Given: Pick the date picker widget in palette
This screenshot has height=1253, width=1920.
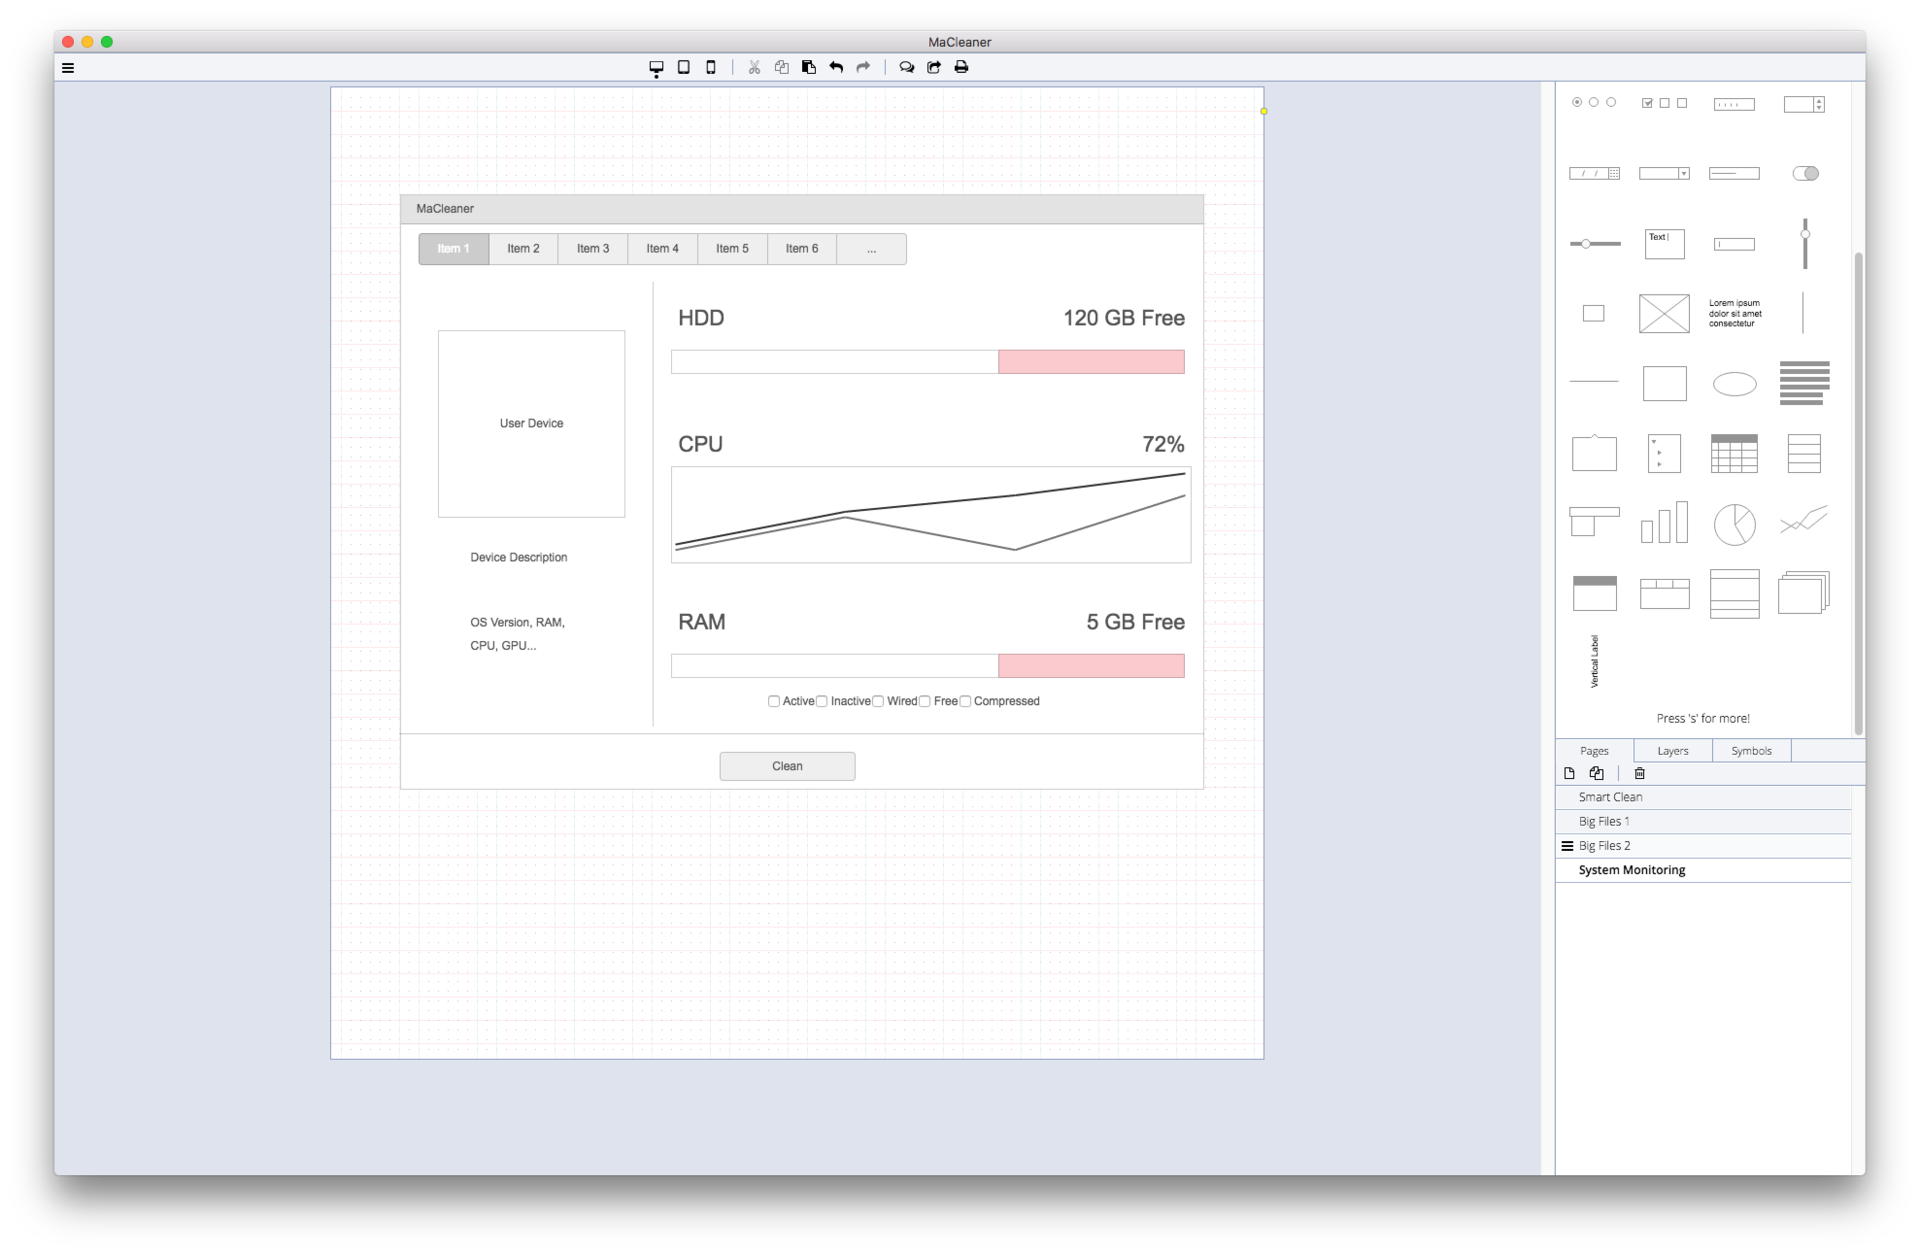Looking at the screenshot, I should (x=1594, y=173).
